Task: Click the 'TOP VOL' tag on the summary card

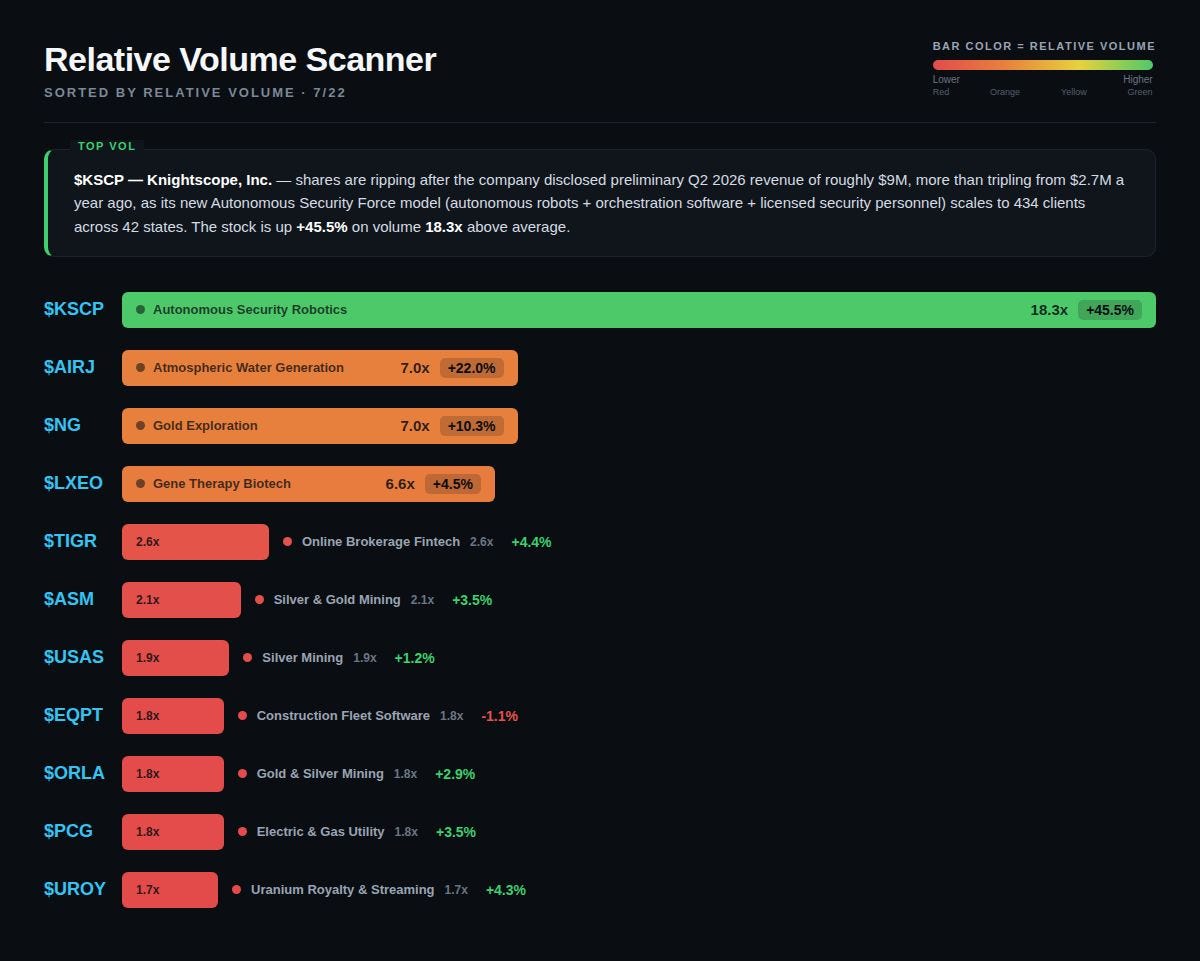Action: click(106, 146)
